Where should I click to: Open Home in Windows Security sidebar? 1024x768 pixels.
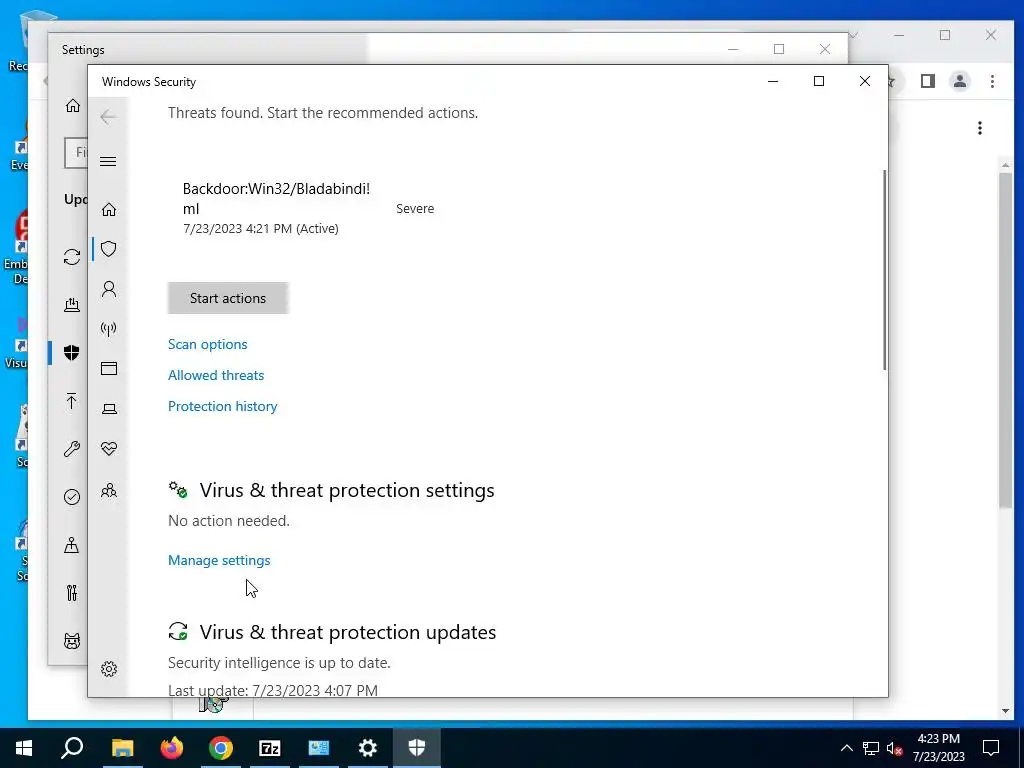point(109,210)
